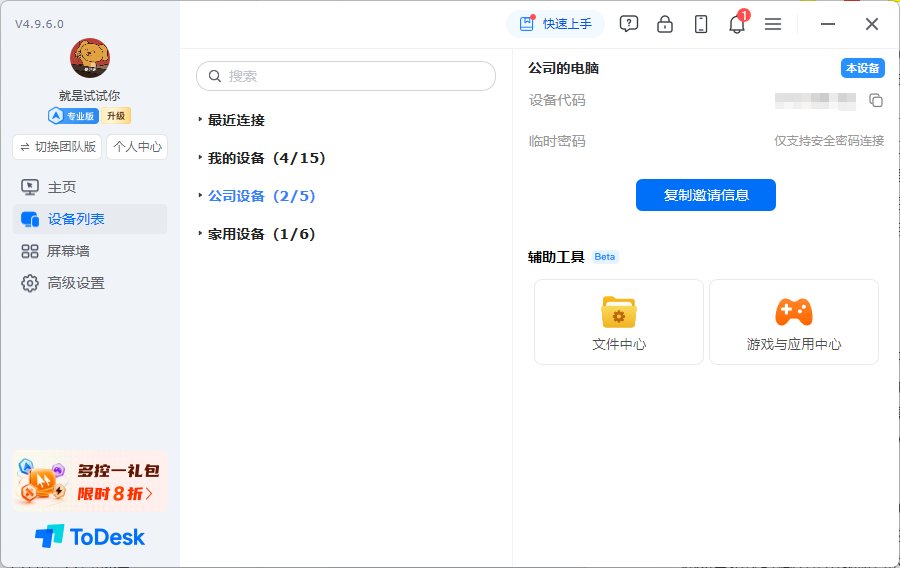The width and height of the screenshot is (900, 568).
Task: Click the 专业版 badge
Action: pyautogui.click(x=73, y=116)
